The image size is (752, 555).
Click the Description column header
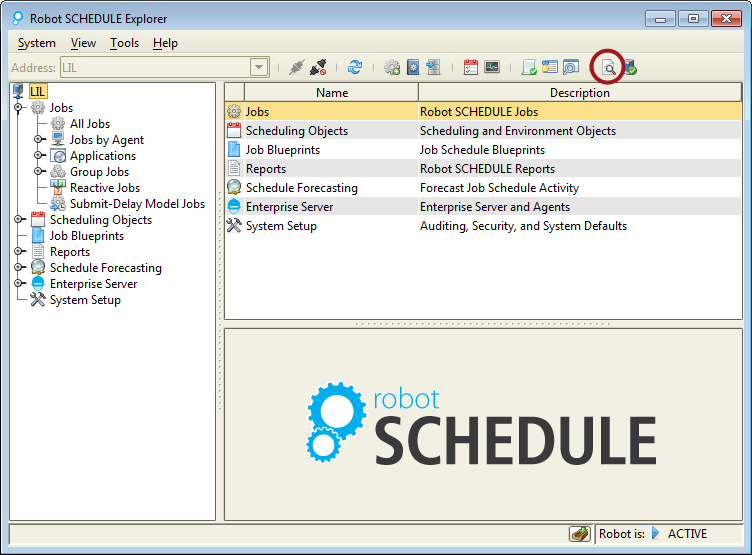click(x=579, y=93)
